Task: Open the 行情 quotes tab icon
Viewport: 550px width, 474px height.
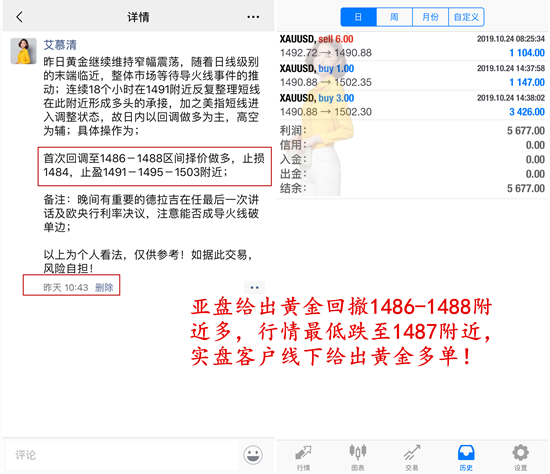Action: 303,458
